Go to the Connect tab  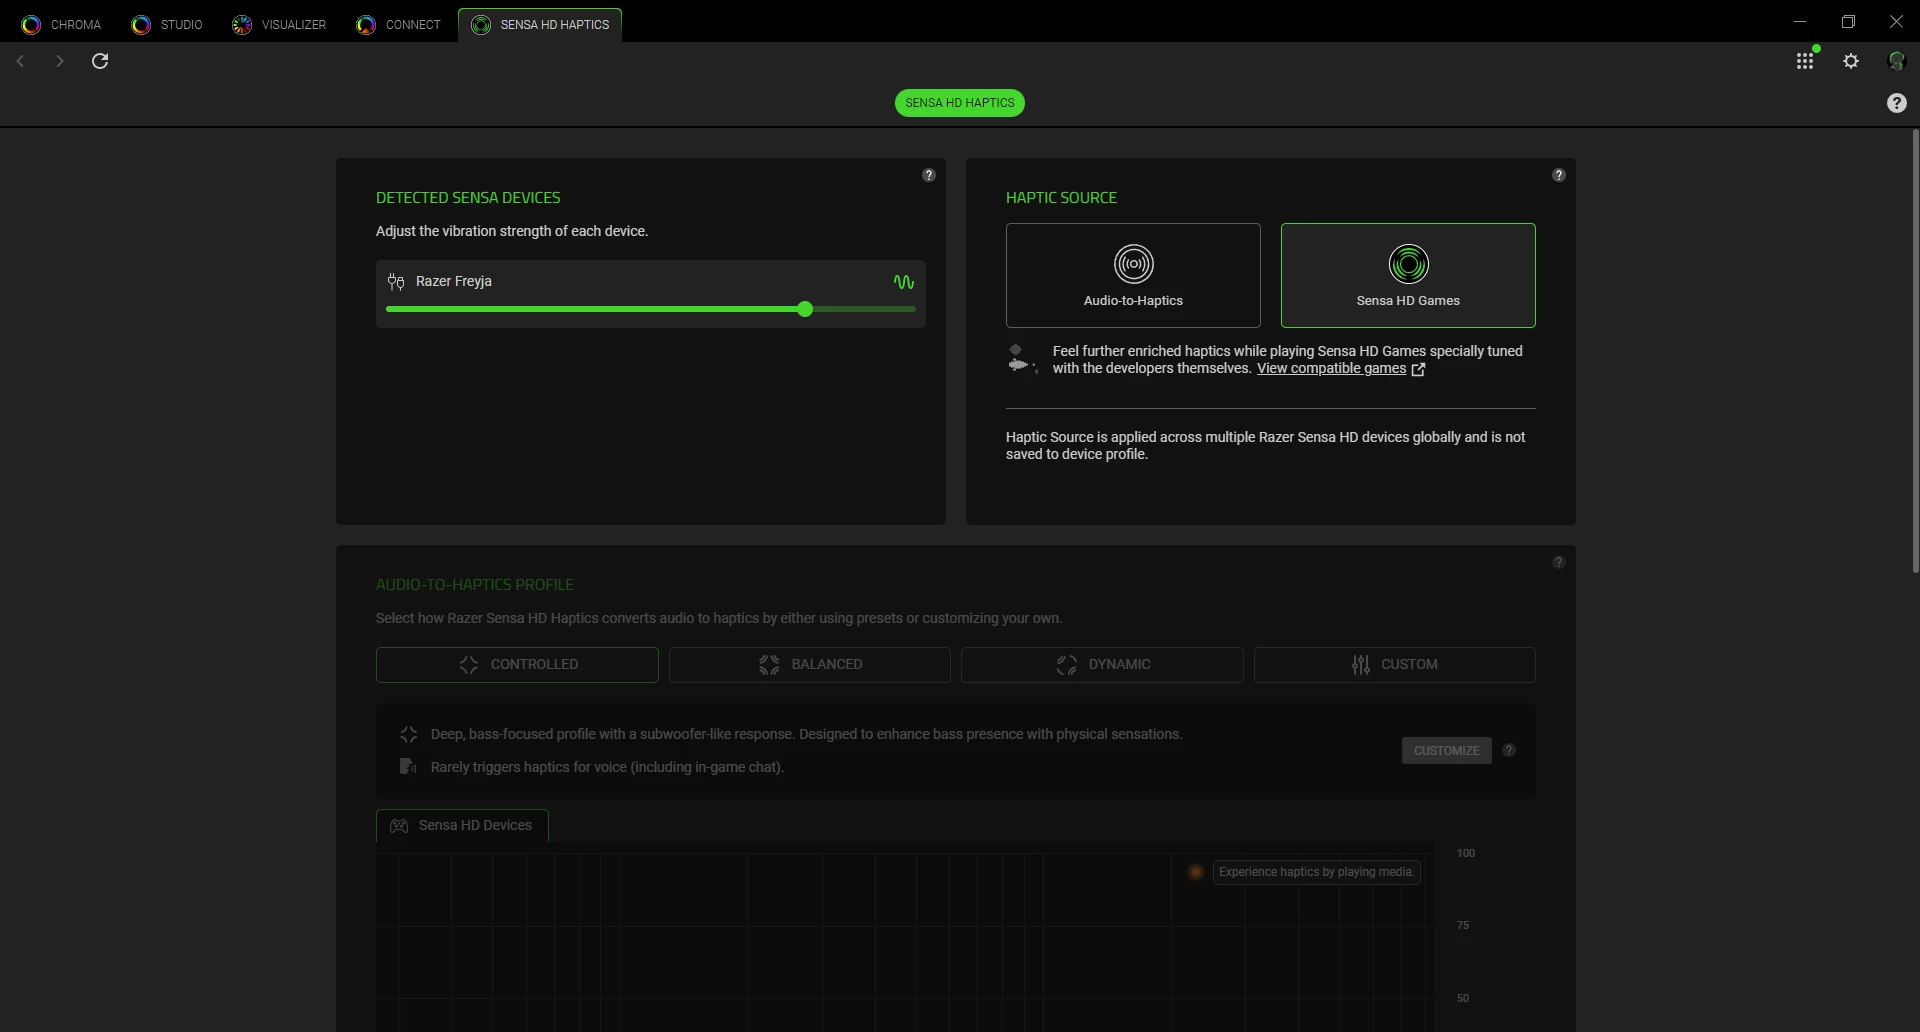pos(398,25)
